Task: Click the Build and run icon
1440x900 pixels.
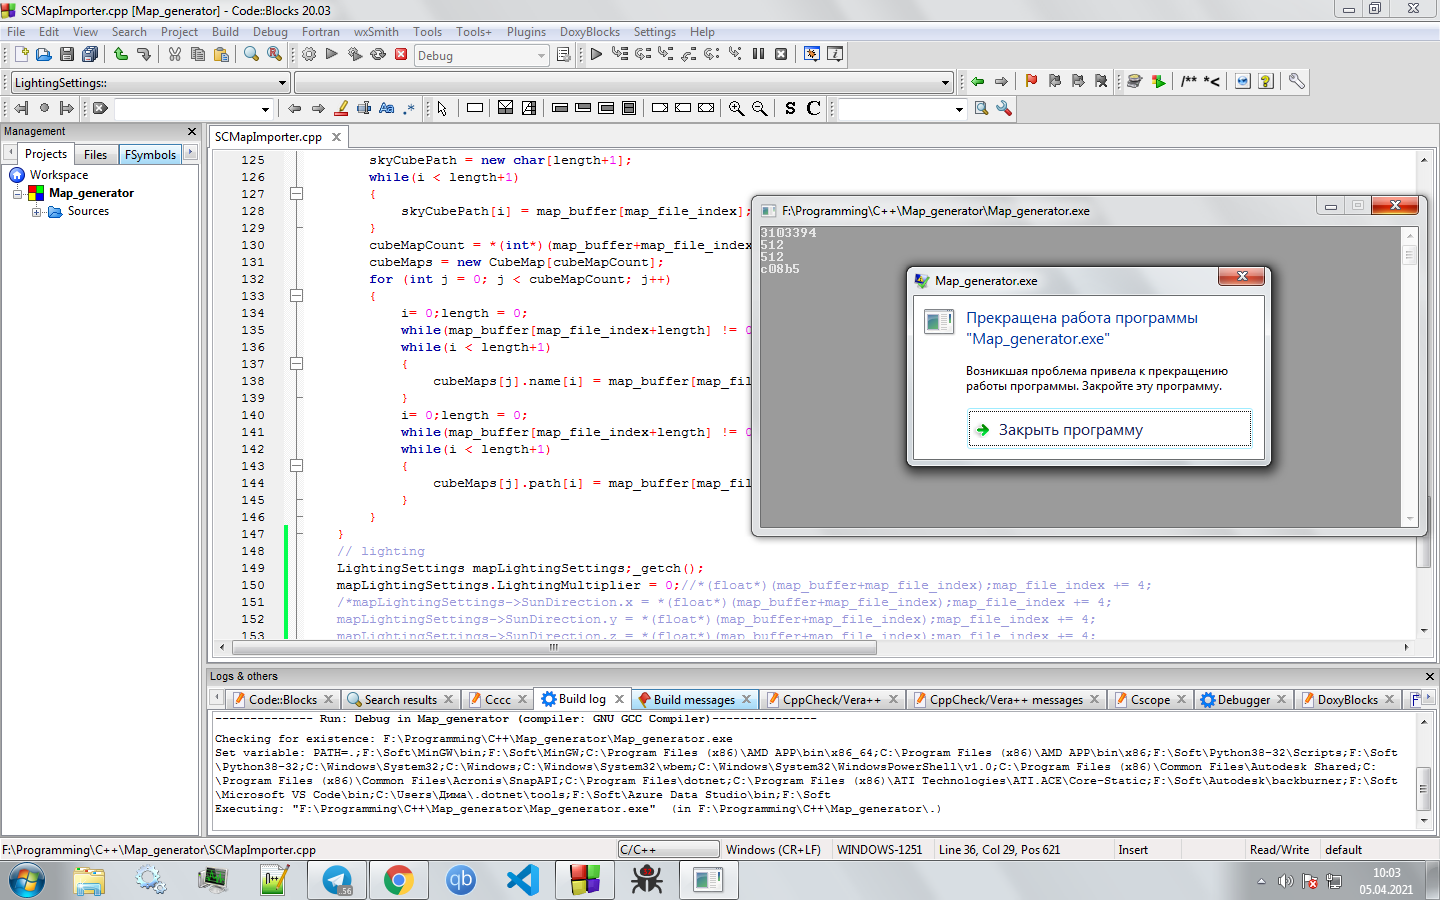Action: [x=355, y=55]
